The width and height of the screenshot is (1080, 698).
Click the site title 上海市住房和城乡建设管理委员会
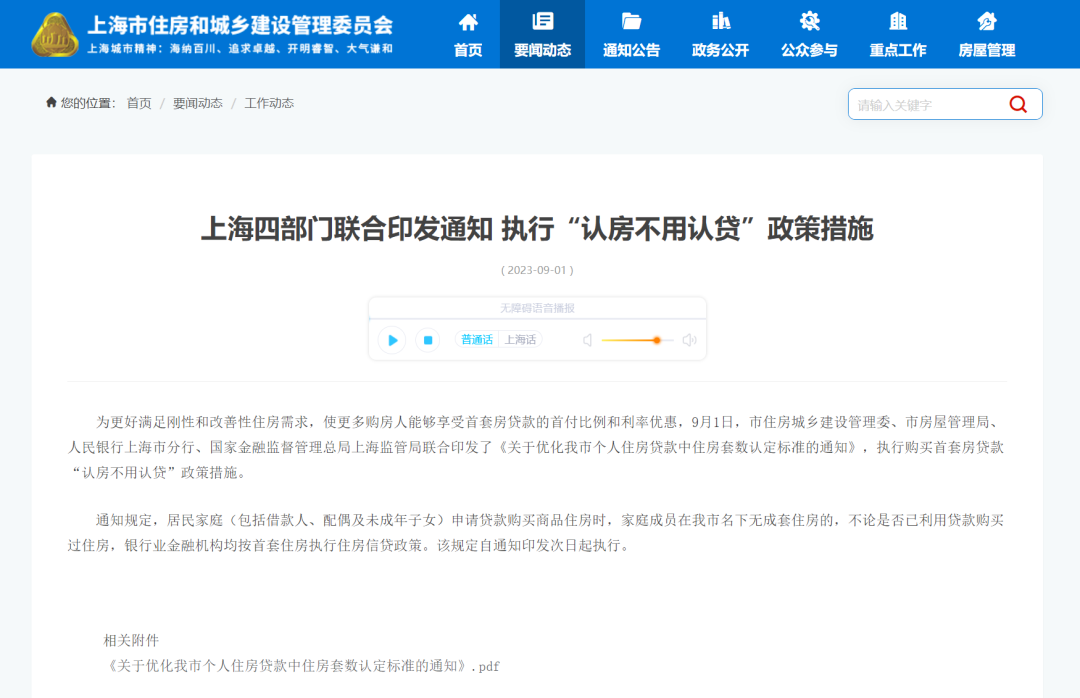click(240, 25)
